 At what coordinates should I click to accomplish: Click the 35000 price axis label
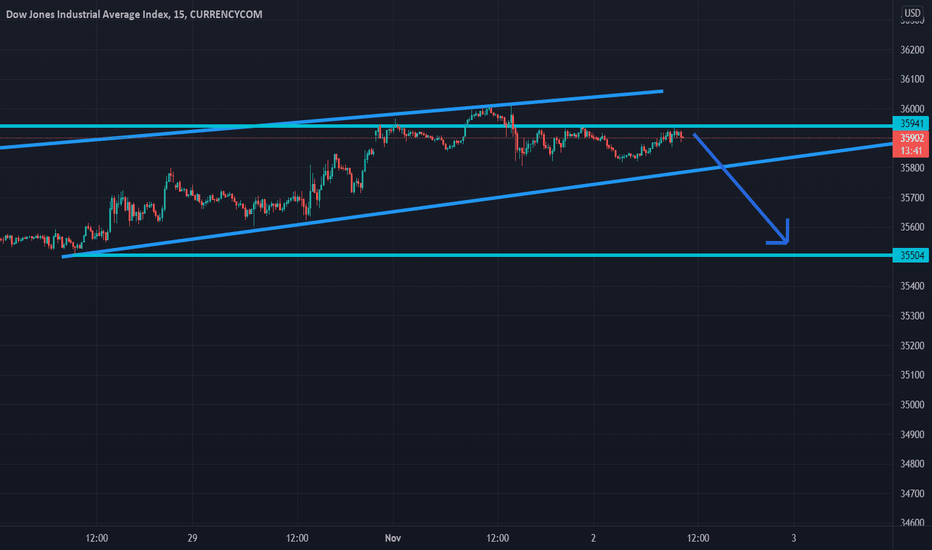tap(912, 404)
